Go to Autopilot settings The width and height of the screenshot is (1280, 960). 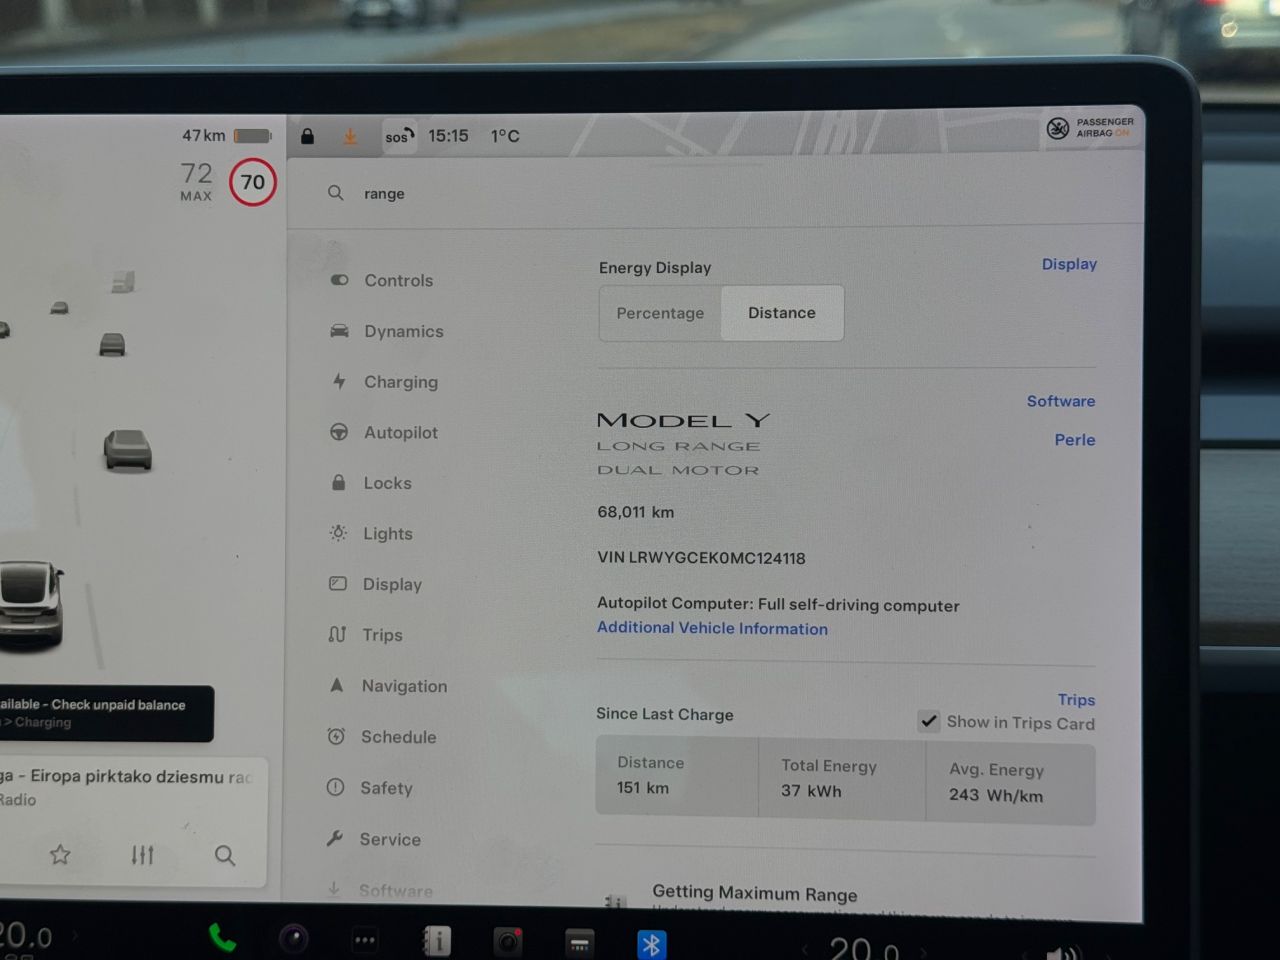pyautogui.click(x=400, y=432)
